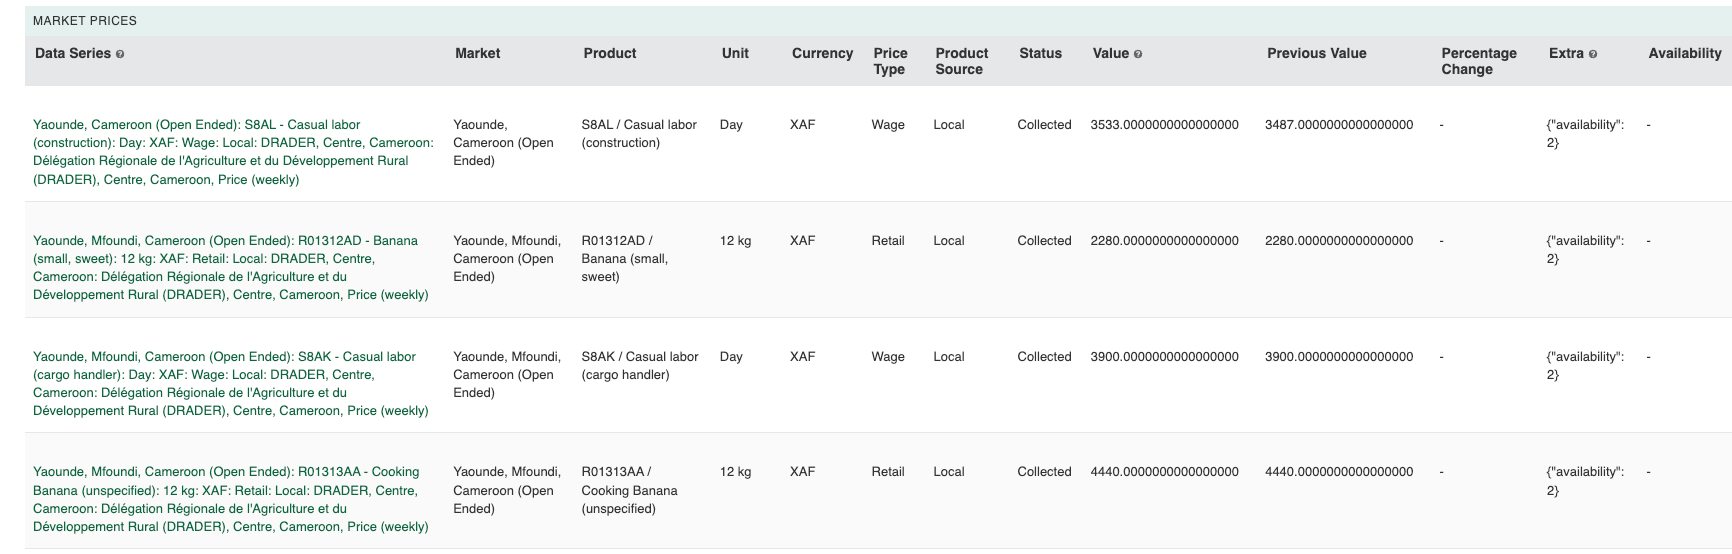
Task: Click the MARKET PRICES section title
Action: coord(85,20)
